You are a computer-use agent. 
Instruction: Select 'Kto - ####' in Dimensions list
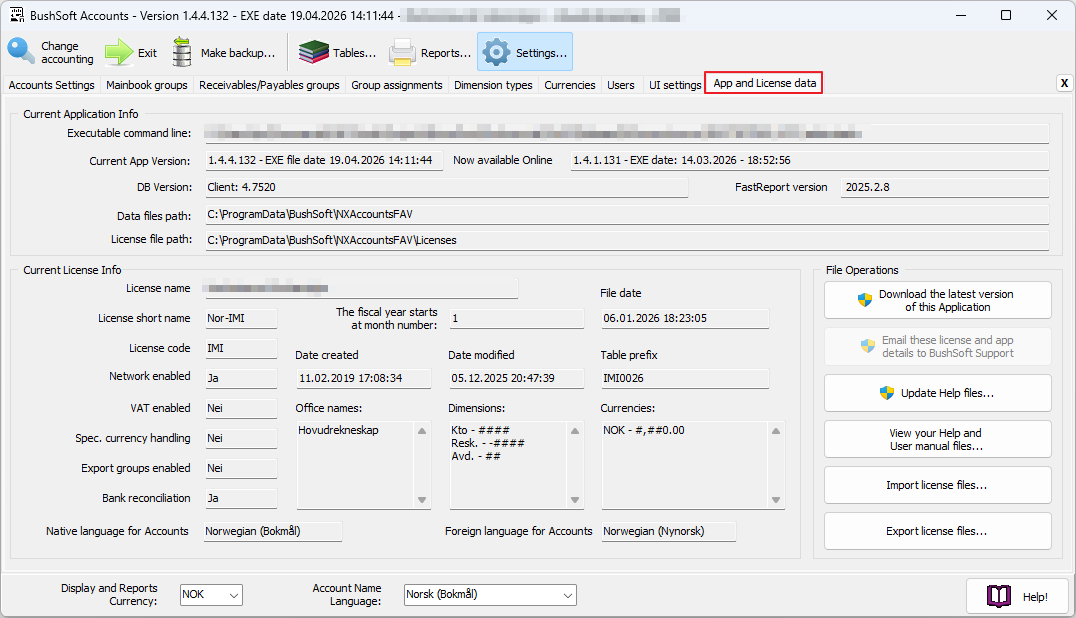point(480,430)
